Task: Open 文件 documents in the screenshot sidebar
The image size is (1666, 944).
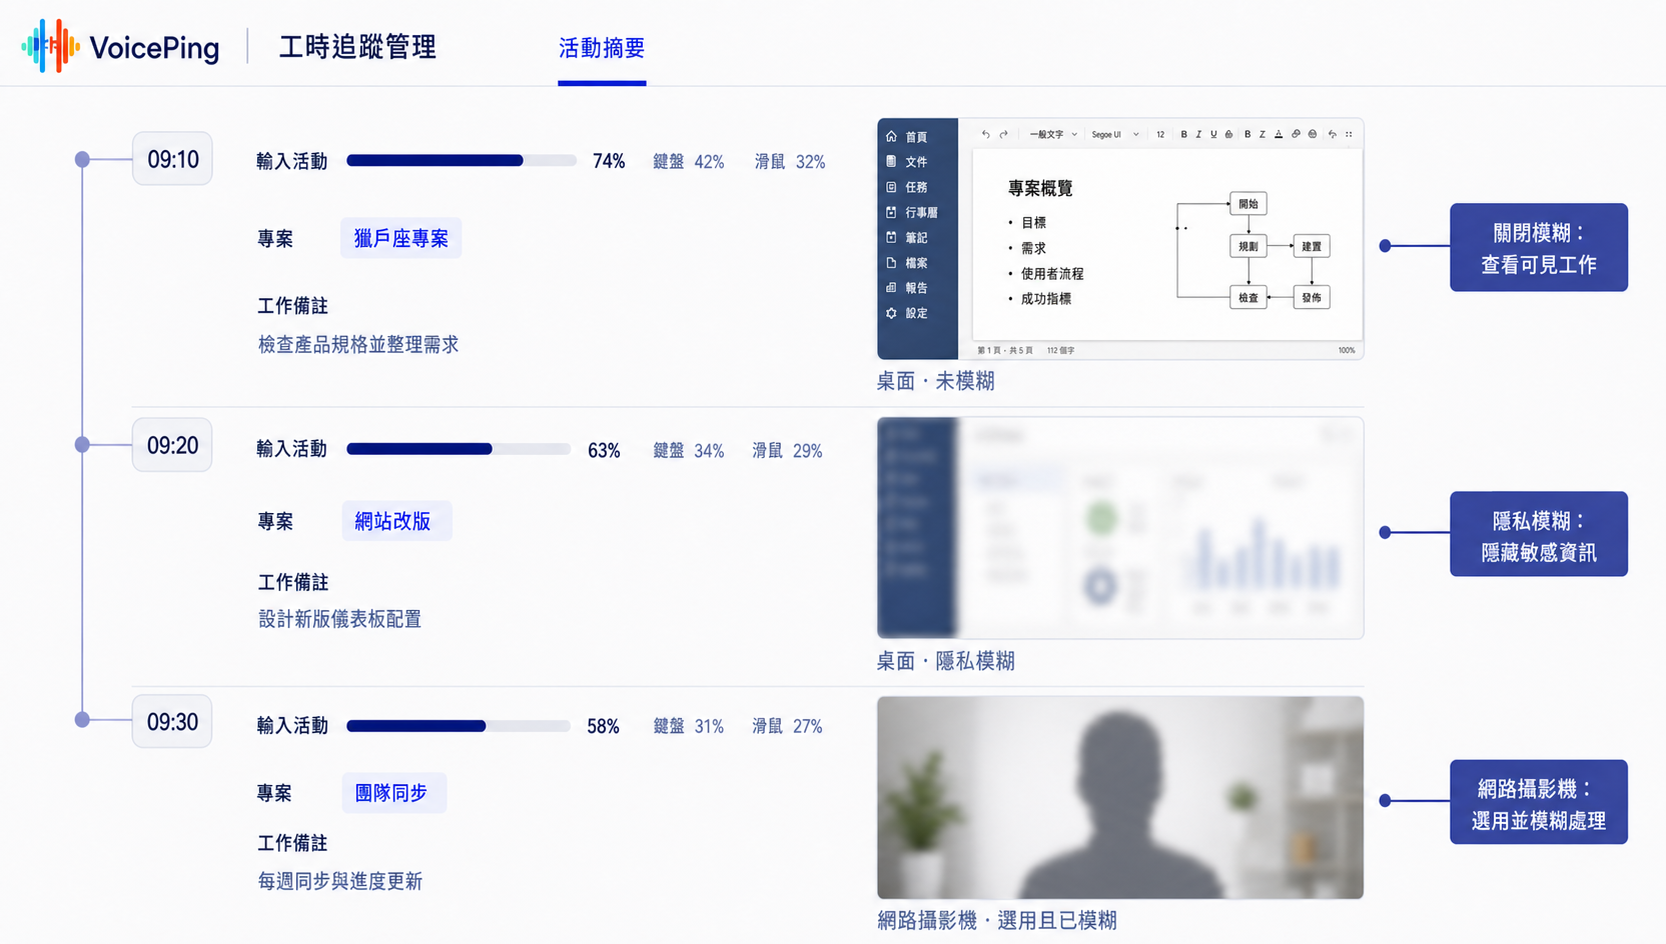Action: 907,161
